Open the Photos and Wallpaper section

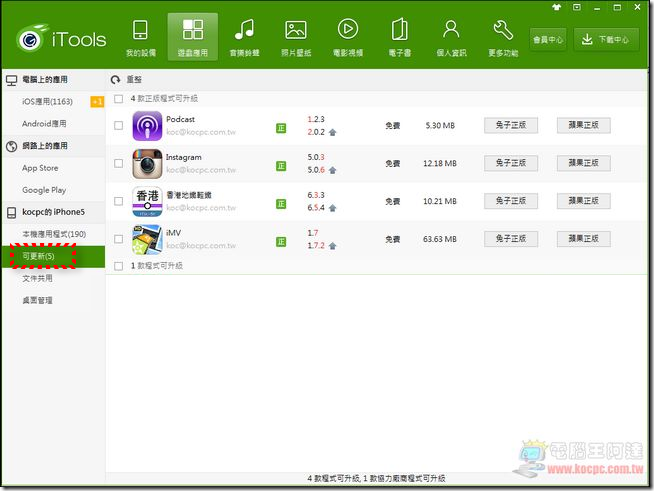click(296, 37)
